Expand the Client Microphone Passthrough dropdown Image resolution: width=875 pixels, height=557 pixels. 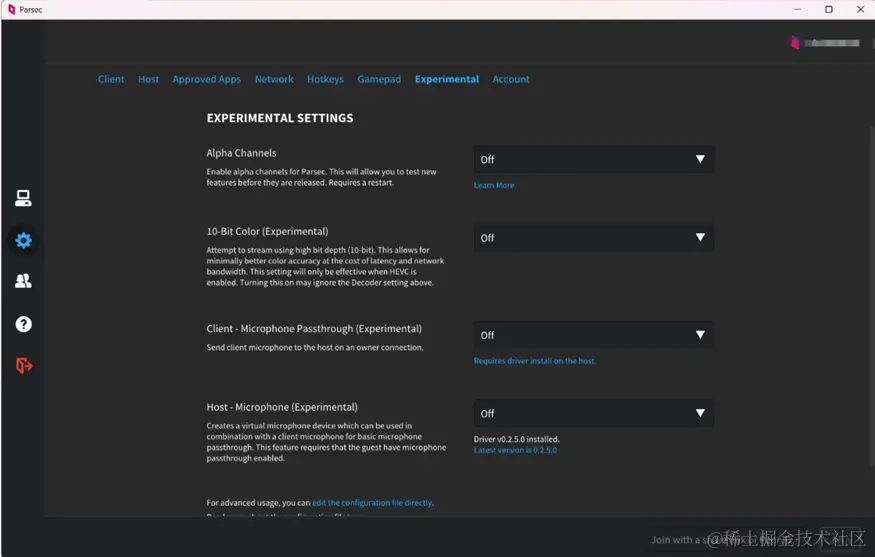coord(594,335)
